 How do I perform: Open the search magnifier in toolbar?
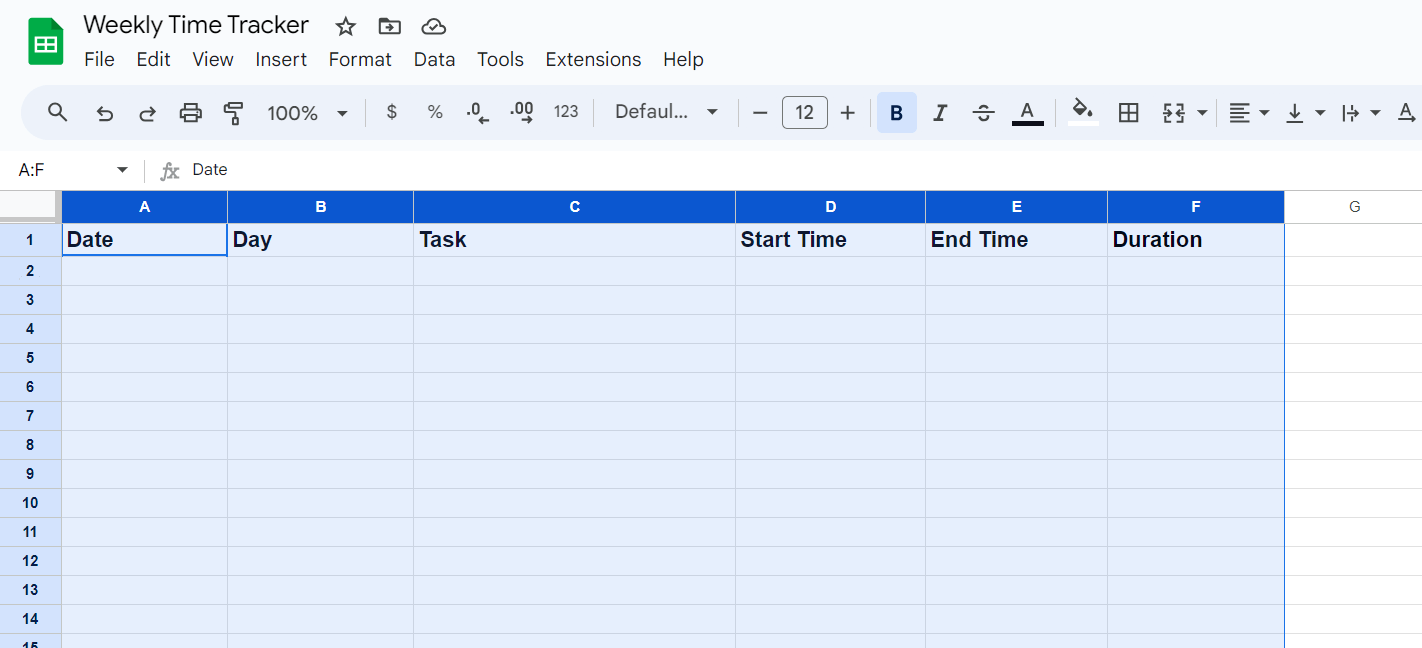click(58, 113)
